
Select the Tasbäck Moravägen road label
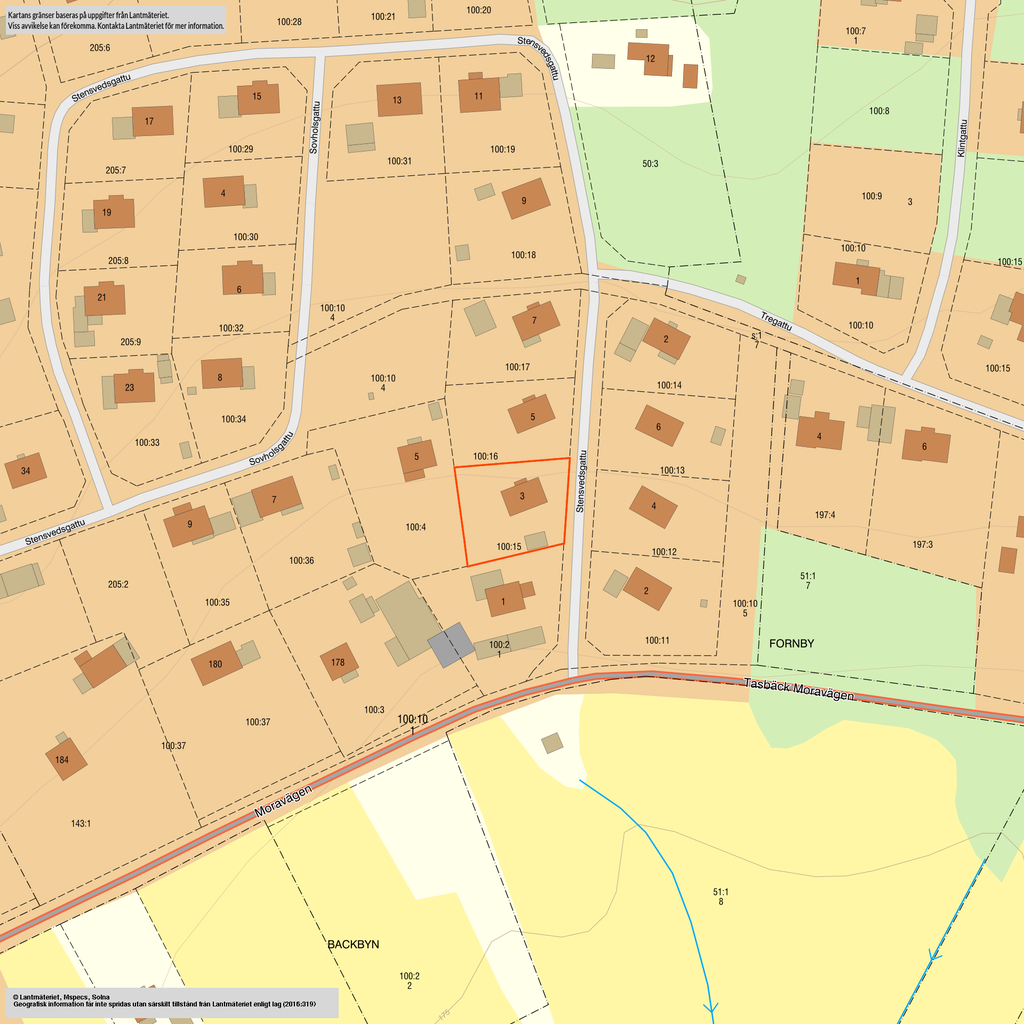tap(800, 688)
